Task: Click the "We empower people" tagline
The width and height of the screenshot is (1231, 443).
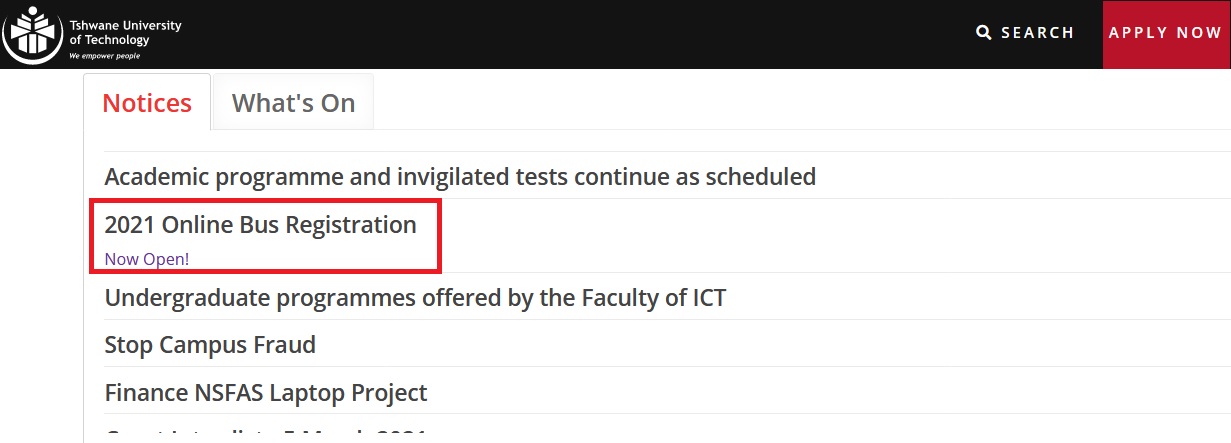Action: pos(104,56)
